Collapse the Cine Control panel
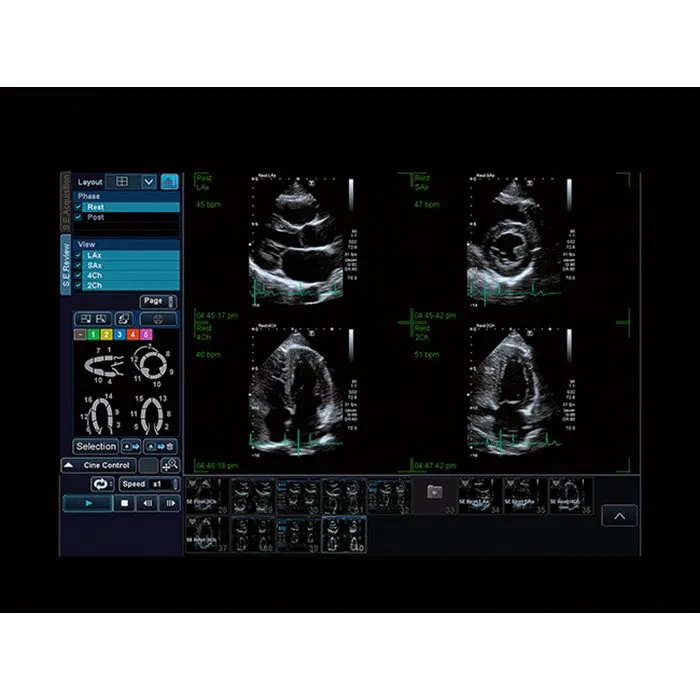 pos(68,465)
